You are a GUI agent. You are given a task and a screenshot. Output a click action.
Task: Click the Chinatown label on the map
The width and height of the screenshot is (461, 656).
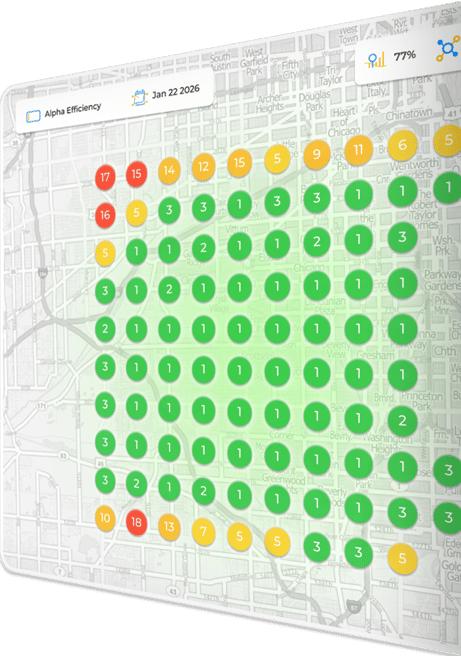click(409, 114)
